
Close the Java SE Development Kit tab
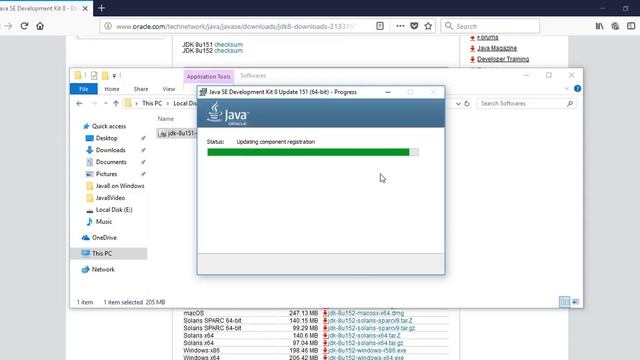click(x=85, y=8)
